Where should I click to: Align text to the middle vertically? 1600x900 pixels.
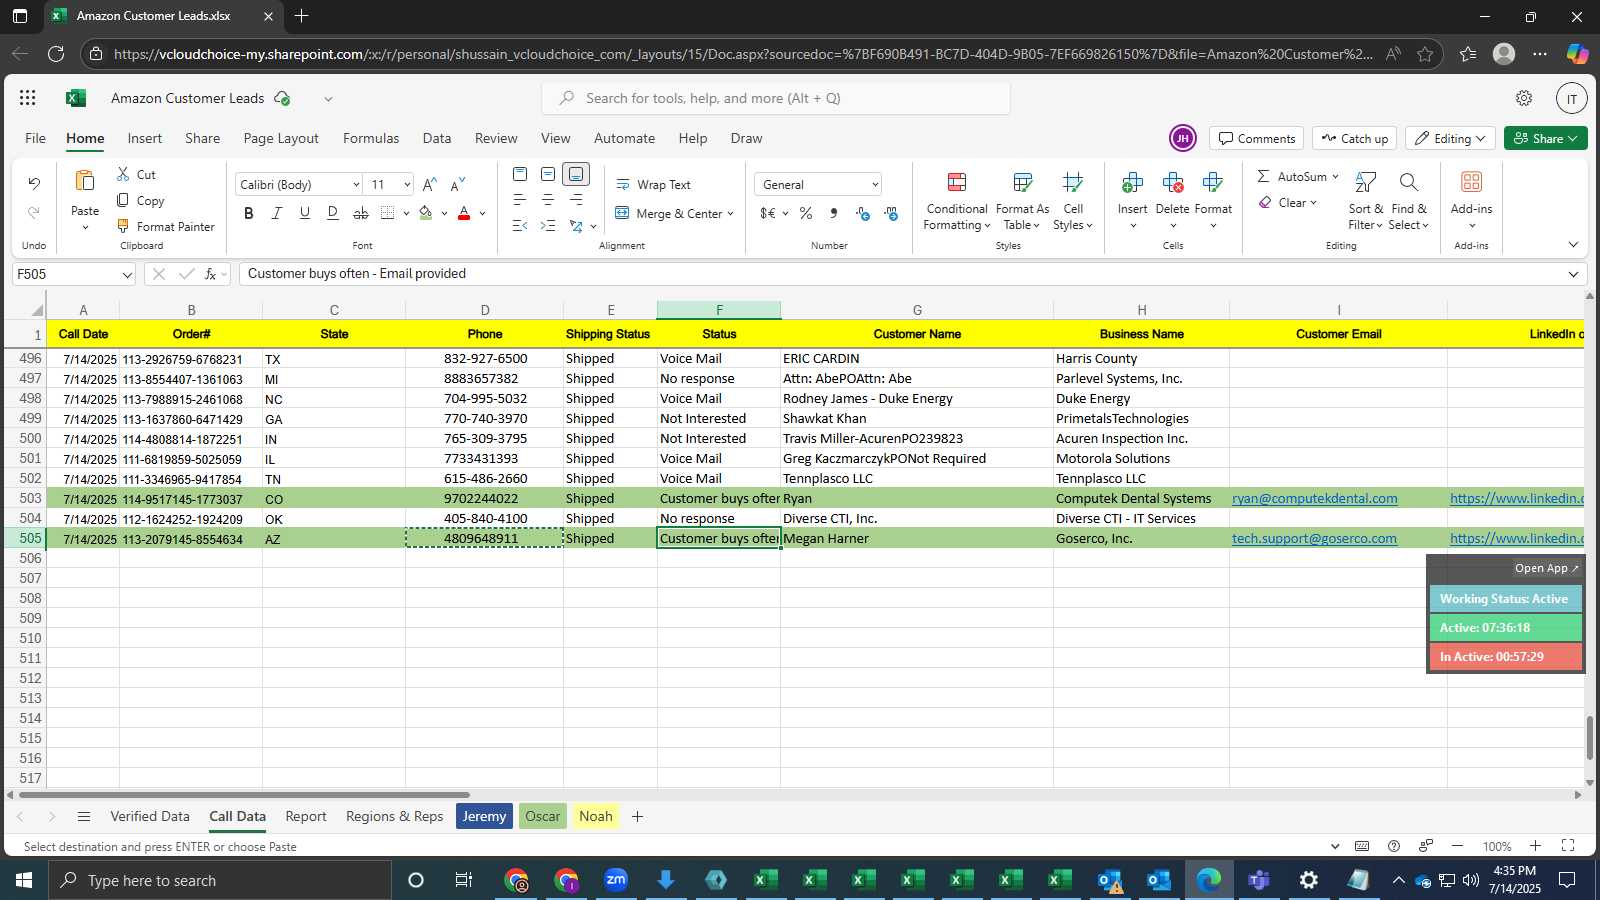tap(548, 174)
